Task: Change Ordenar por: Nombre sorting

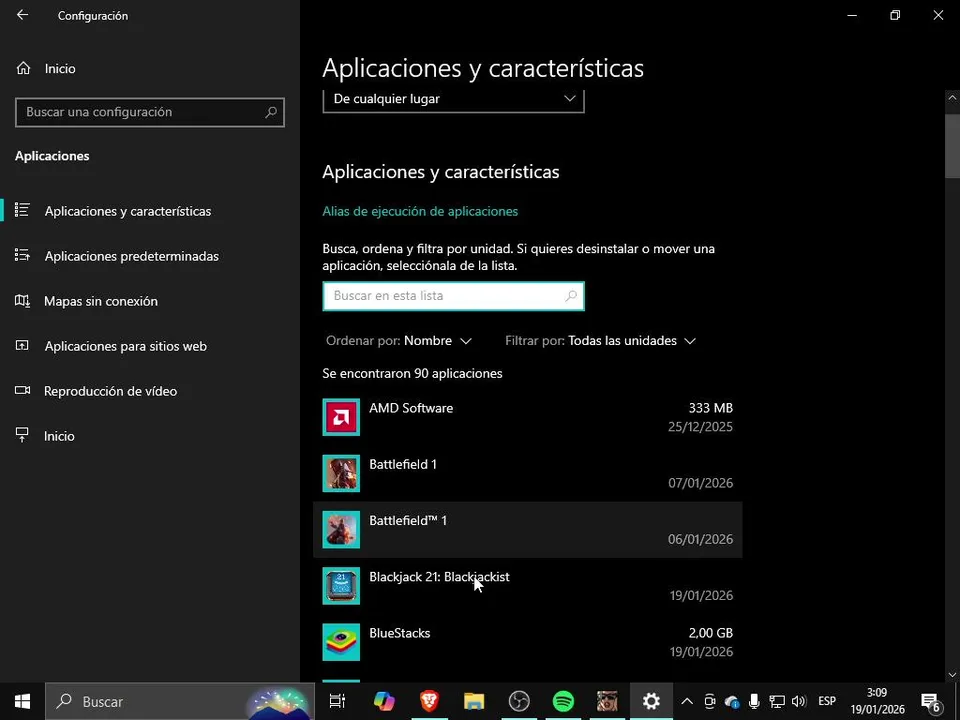Action: coord(399,341)
